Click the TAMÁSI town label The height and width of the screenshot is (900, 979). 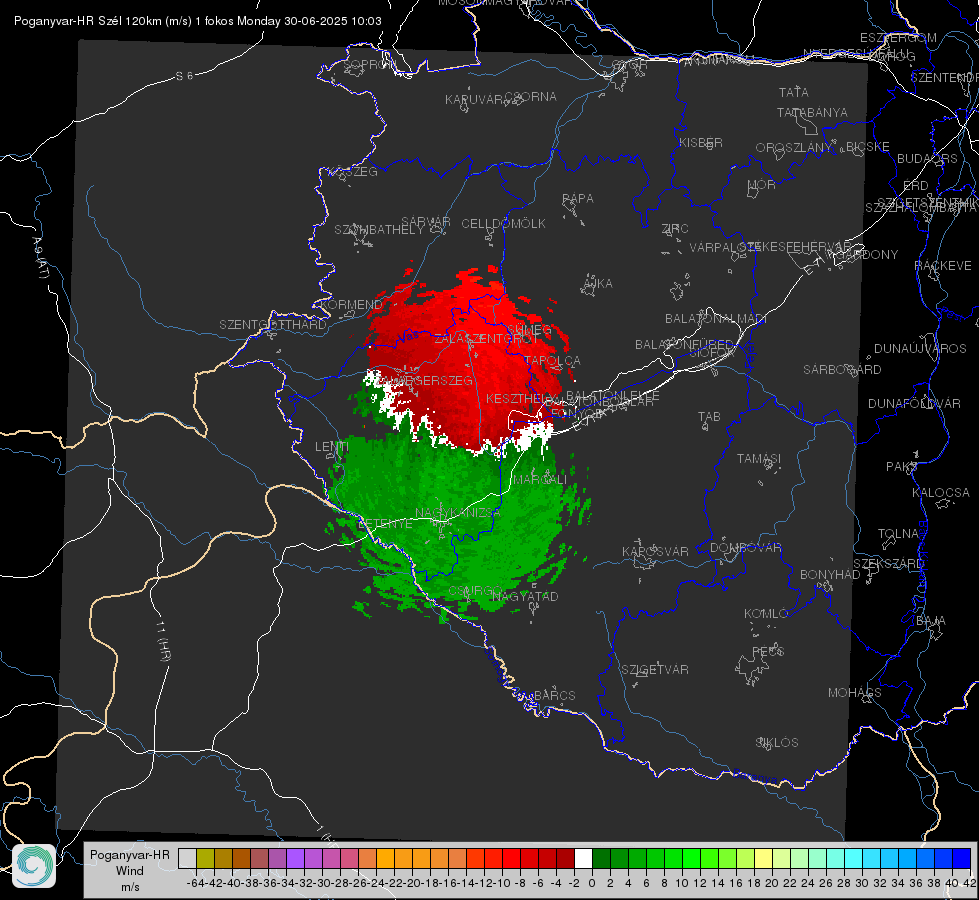759,458
